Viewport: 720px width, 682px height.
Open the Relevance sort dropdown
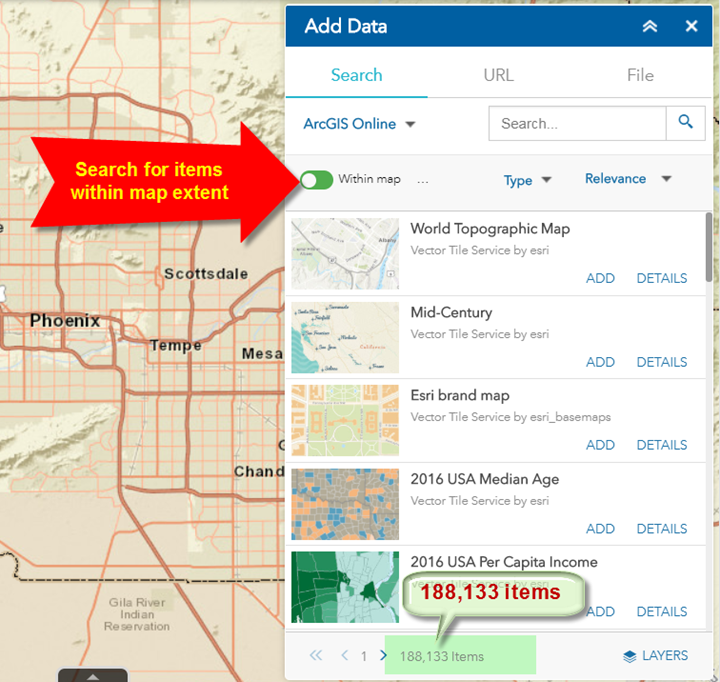pyautogui.click(x=627, y=179)
